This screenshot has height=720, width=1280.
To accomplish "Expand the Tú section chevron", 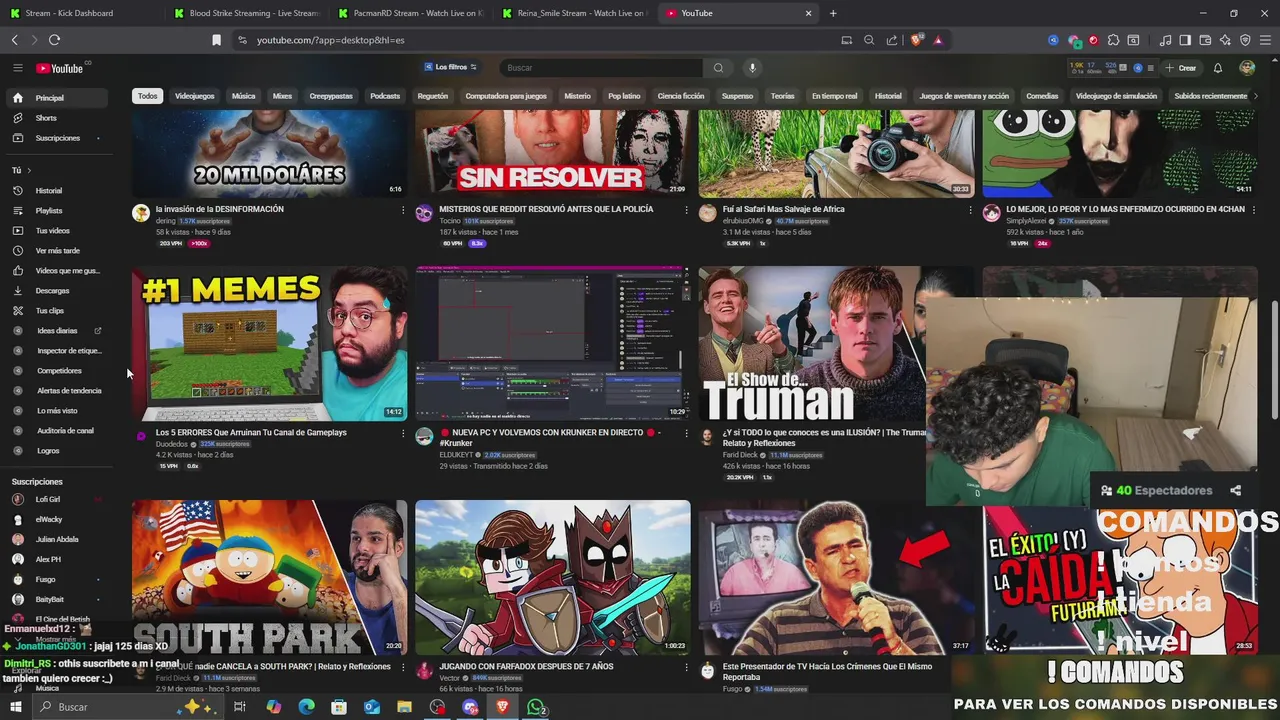I will 29,171.
